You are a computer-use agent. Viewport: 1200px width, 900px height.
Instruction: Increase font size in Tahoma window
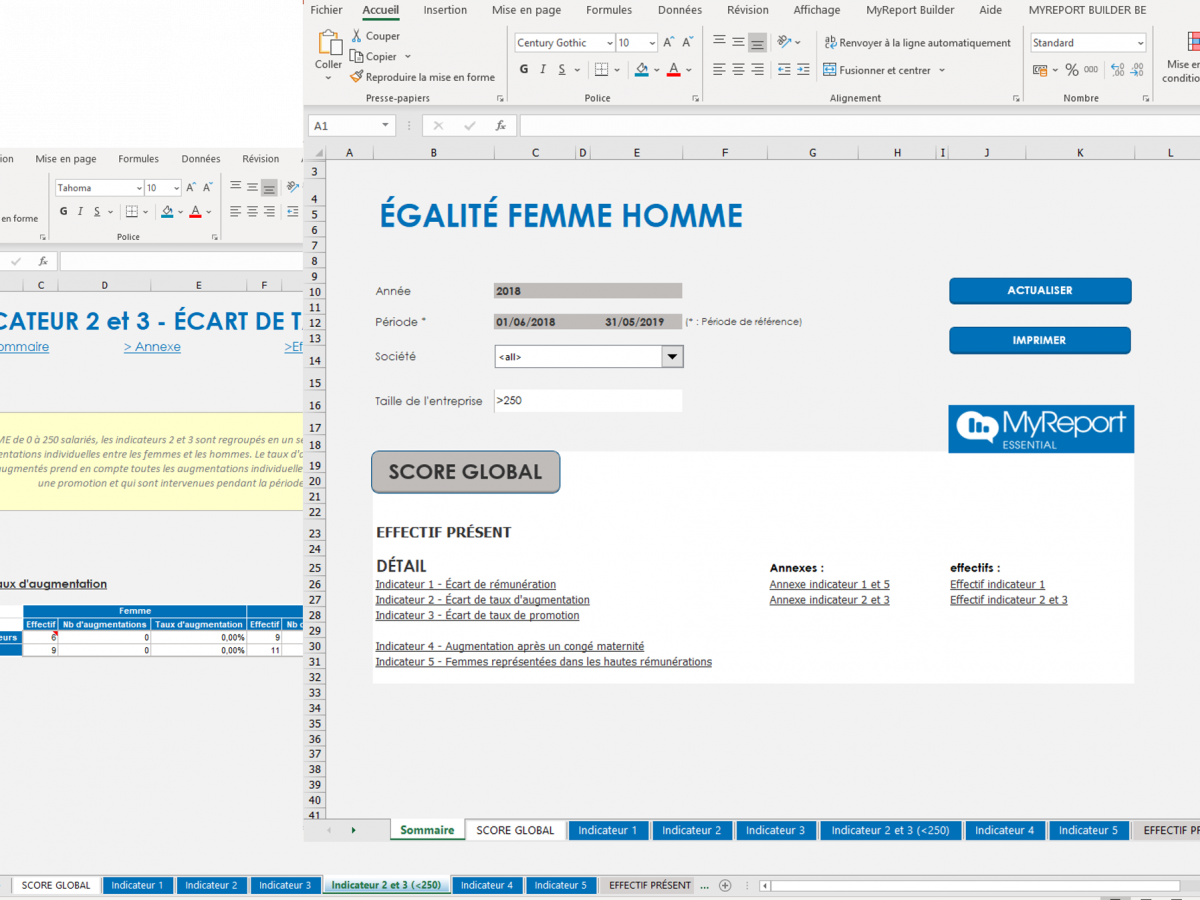pyautogui.click(x=191, y=188)
